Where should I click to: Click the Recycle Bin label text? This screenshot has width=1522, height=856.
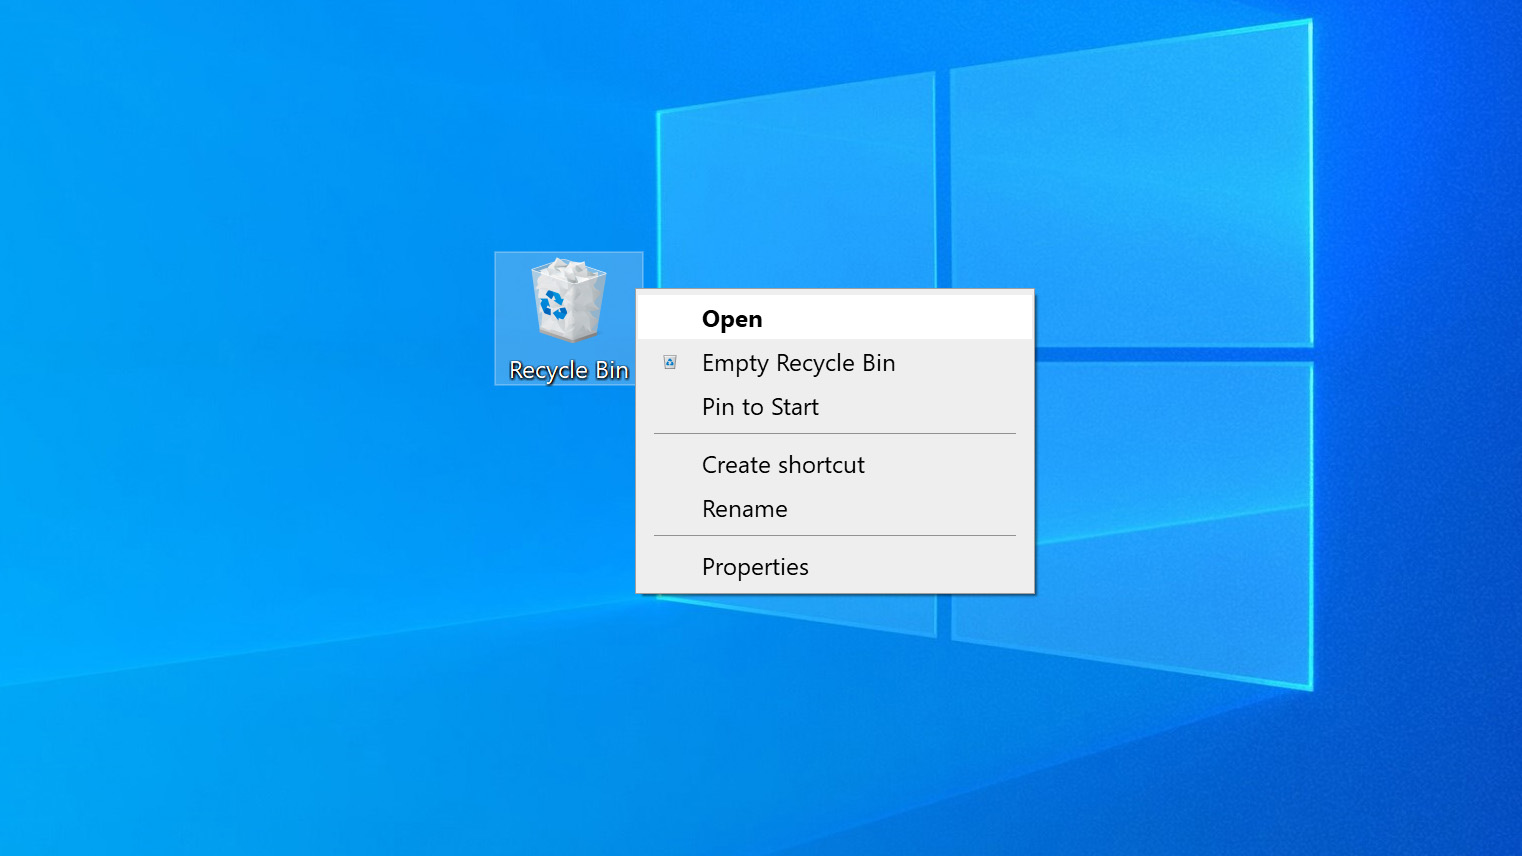click(x=569, y=370)
